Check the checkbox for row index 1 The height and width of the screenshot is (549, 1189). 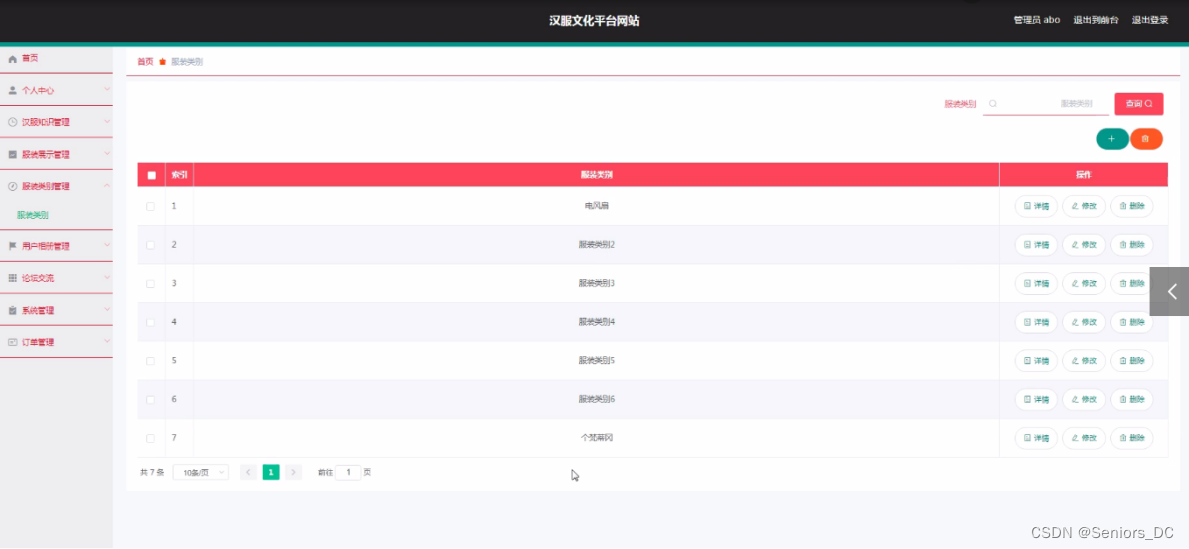pyautogui.click(x=150, y=206)
